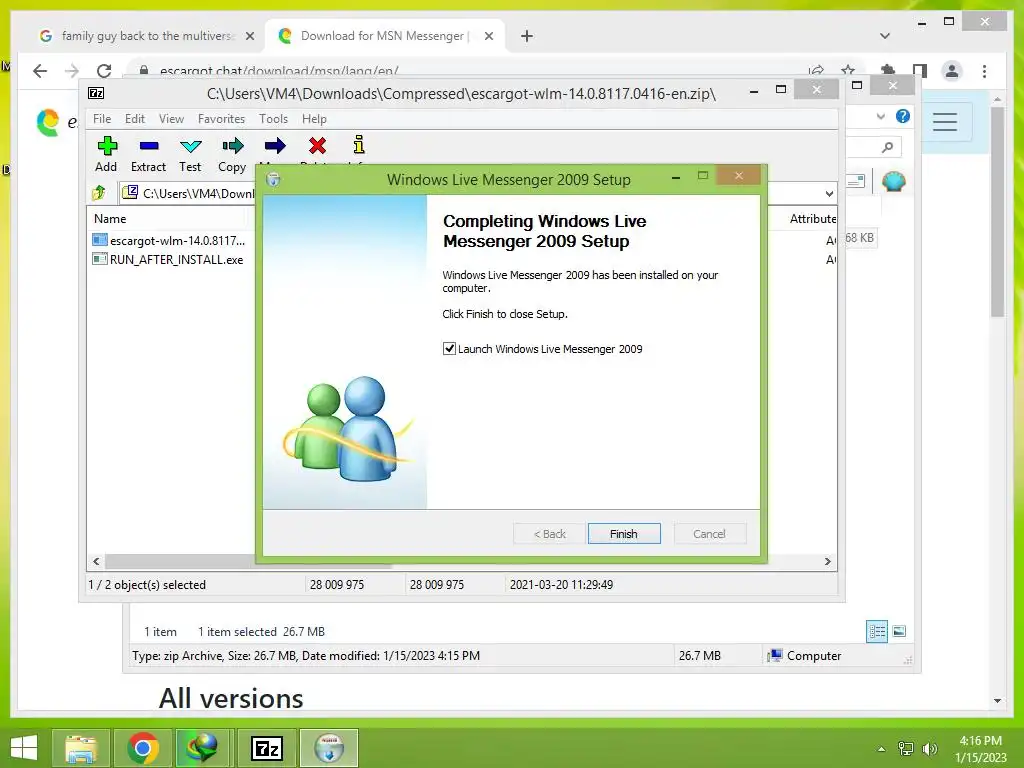The height and width of the screenshot is (768, 1024).
Task: Click the Finish button in Setup
Action: [624, 534]
